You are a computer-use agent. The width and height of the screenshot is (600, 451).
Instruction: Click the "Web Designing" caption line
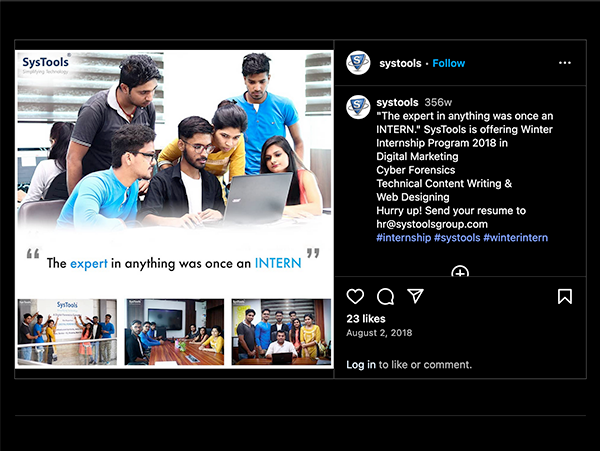click(x=413, y=197)
